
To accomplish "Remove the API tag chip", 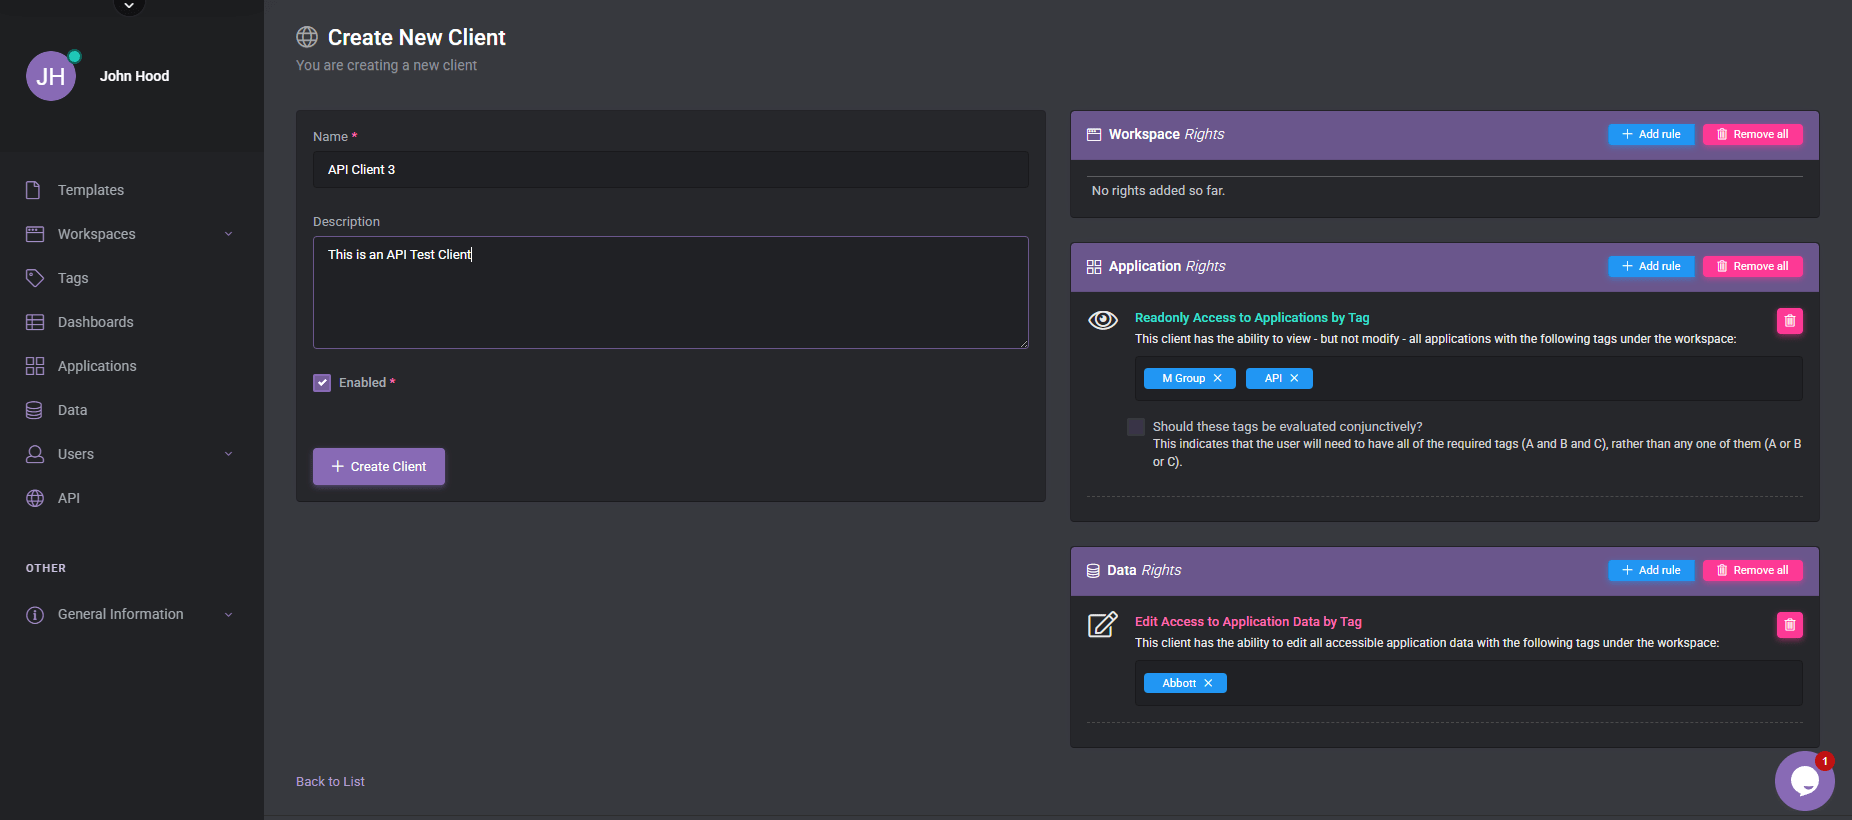I will click(1294, 378).
